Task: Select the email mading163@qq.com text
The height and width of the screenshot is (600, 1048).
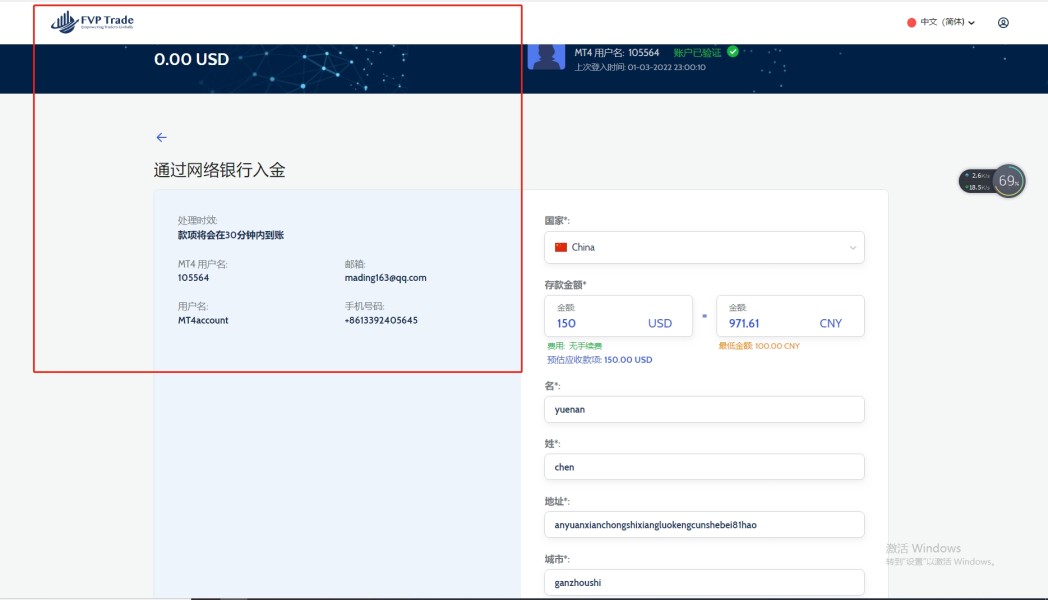Action: (386, 278)
